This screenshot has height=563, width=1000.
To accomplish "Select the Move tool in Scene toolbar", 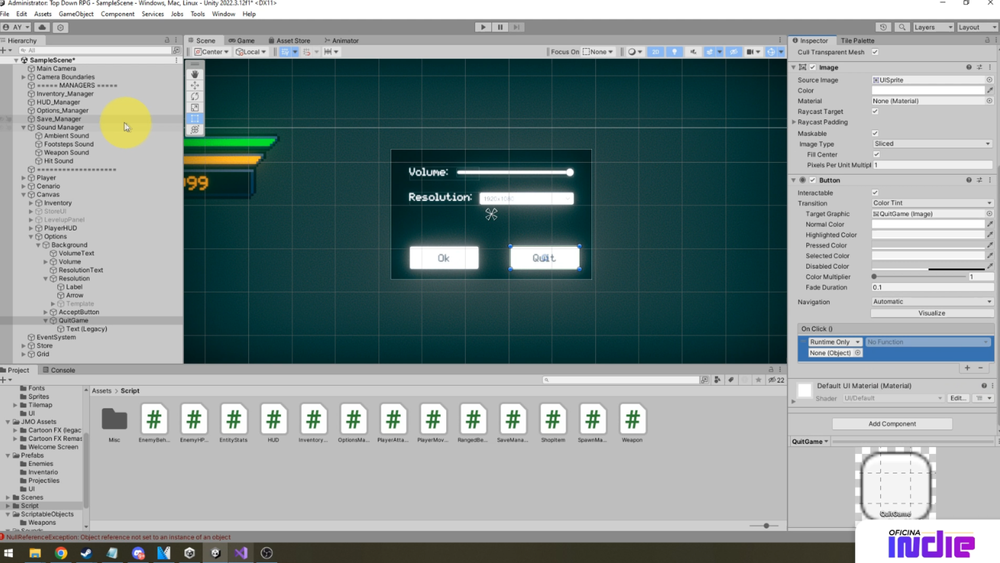I will tap(195, 85).
